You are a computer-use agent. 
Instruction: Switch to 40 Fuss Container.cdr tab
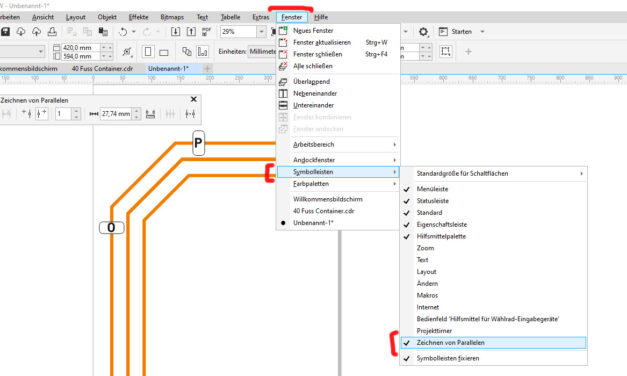click(102, 69)
